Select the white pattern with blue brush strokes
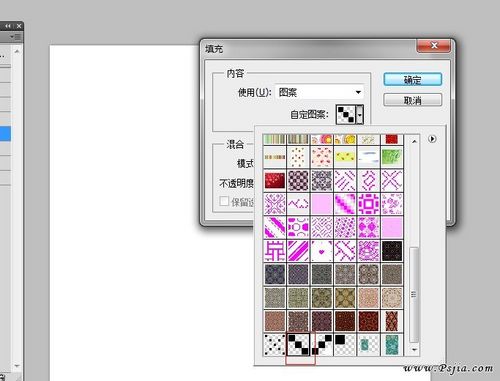Viewport: 500px width, 381px height. [369, 157]
